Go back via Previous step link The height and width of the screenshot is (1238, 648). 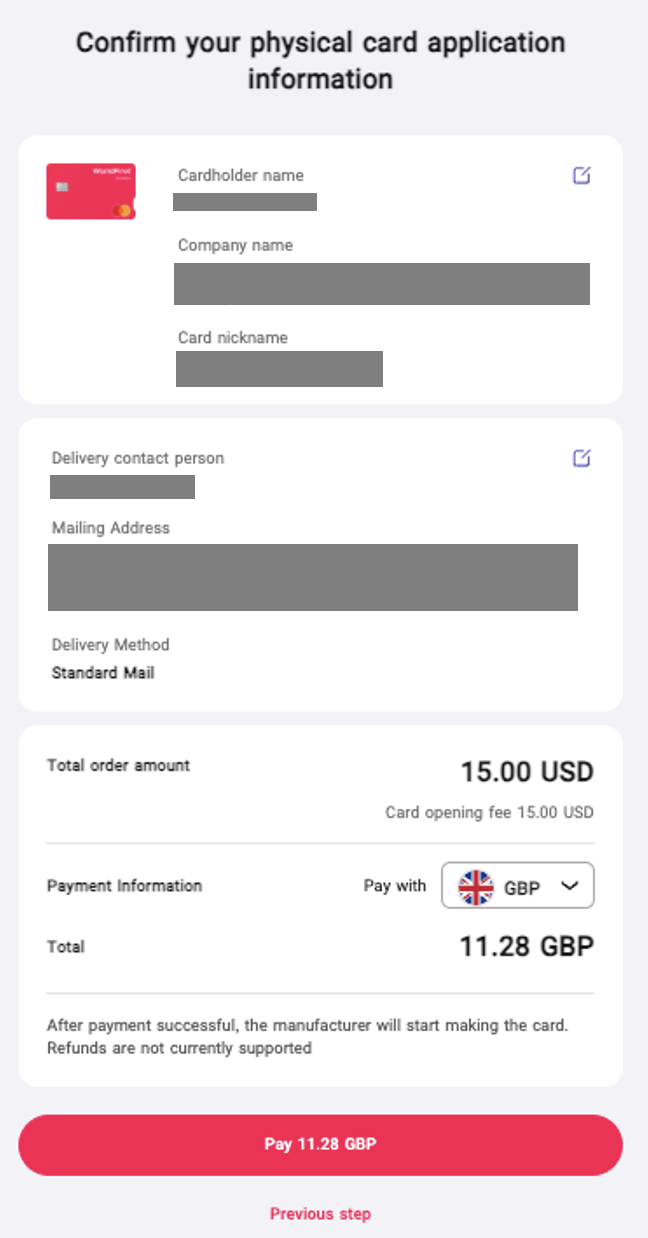point(320,1214)
